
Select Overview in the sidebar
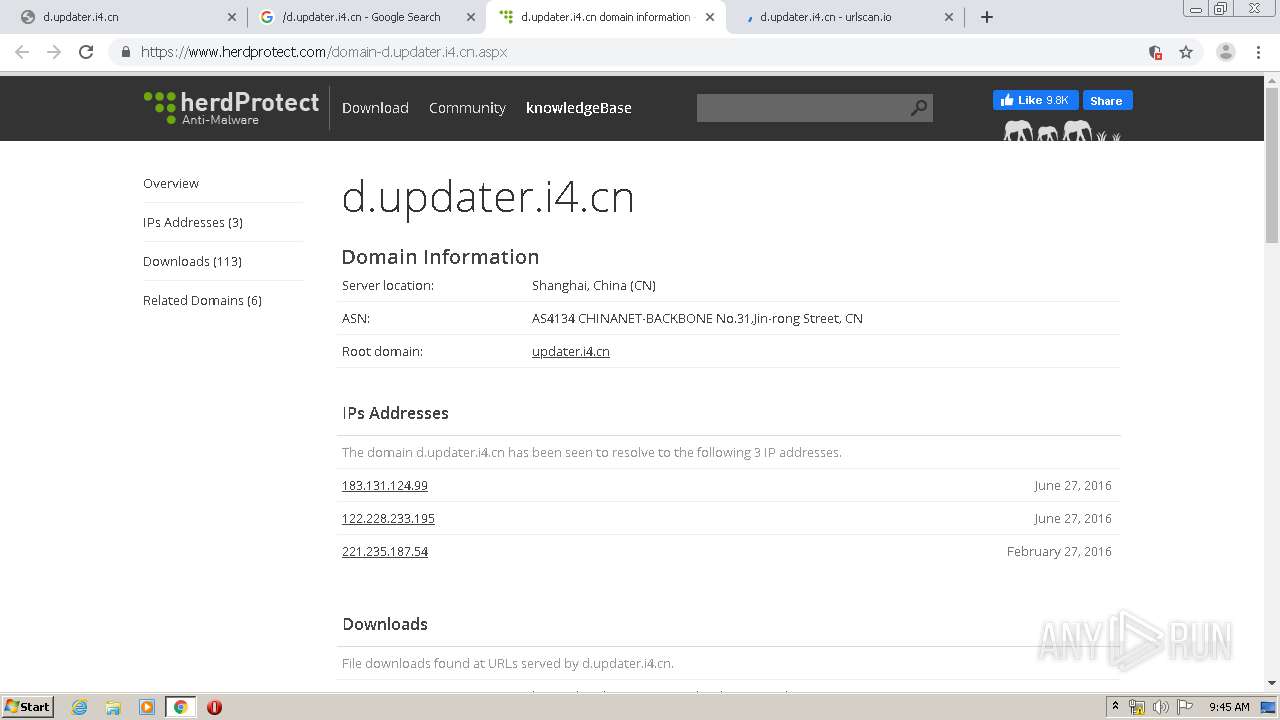[171, 183]
